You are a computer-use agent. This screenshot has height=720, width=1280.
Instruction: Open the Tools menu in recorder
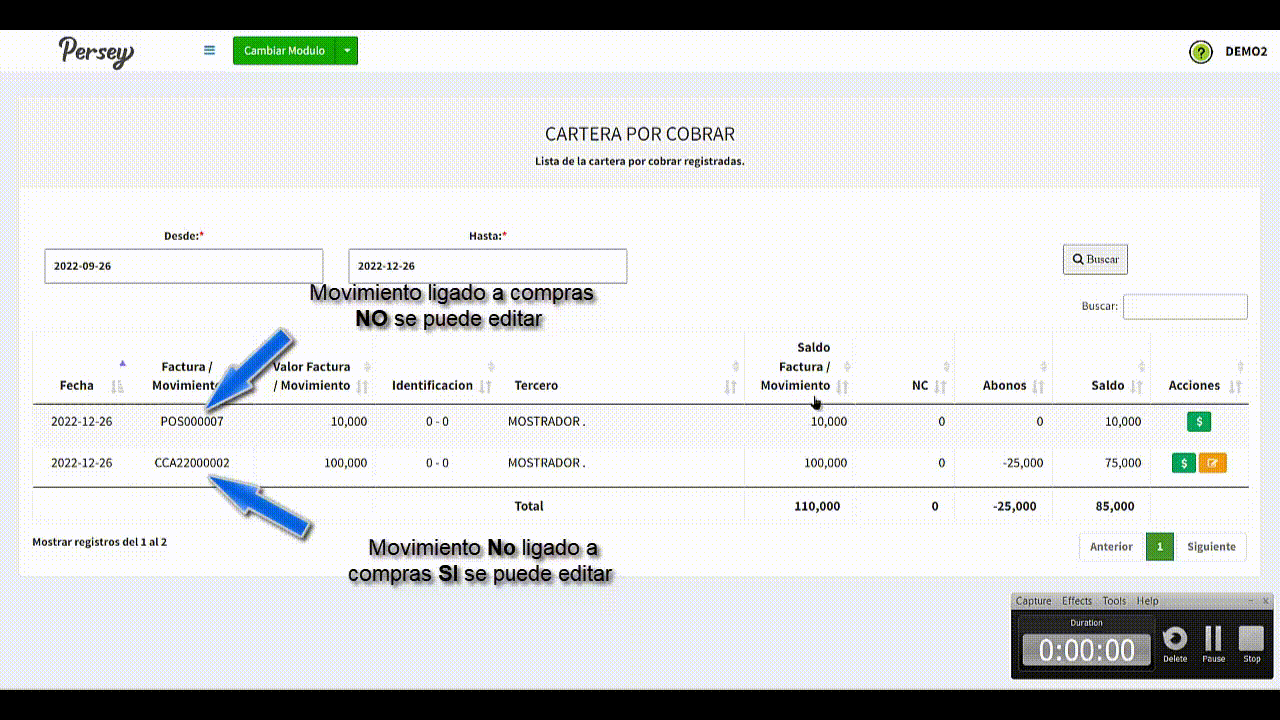click(1114, 601)
